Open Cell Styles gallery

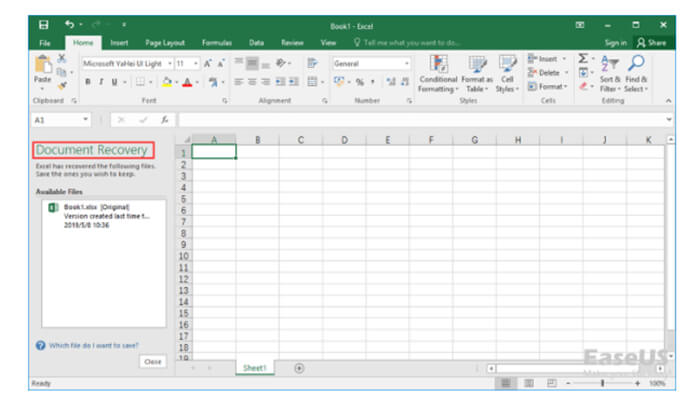pyautogui.click(x=507, y=74)
